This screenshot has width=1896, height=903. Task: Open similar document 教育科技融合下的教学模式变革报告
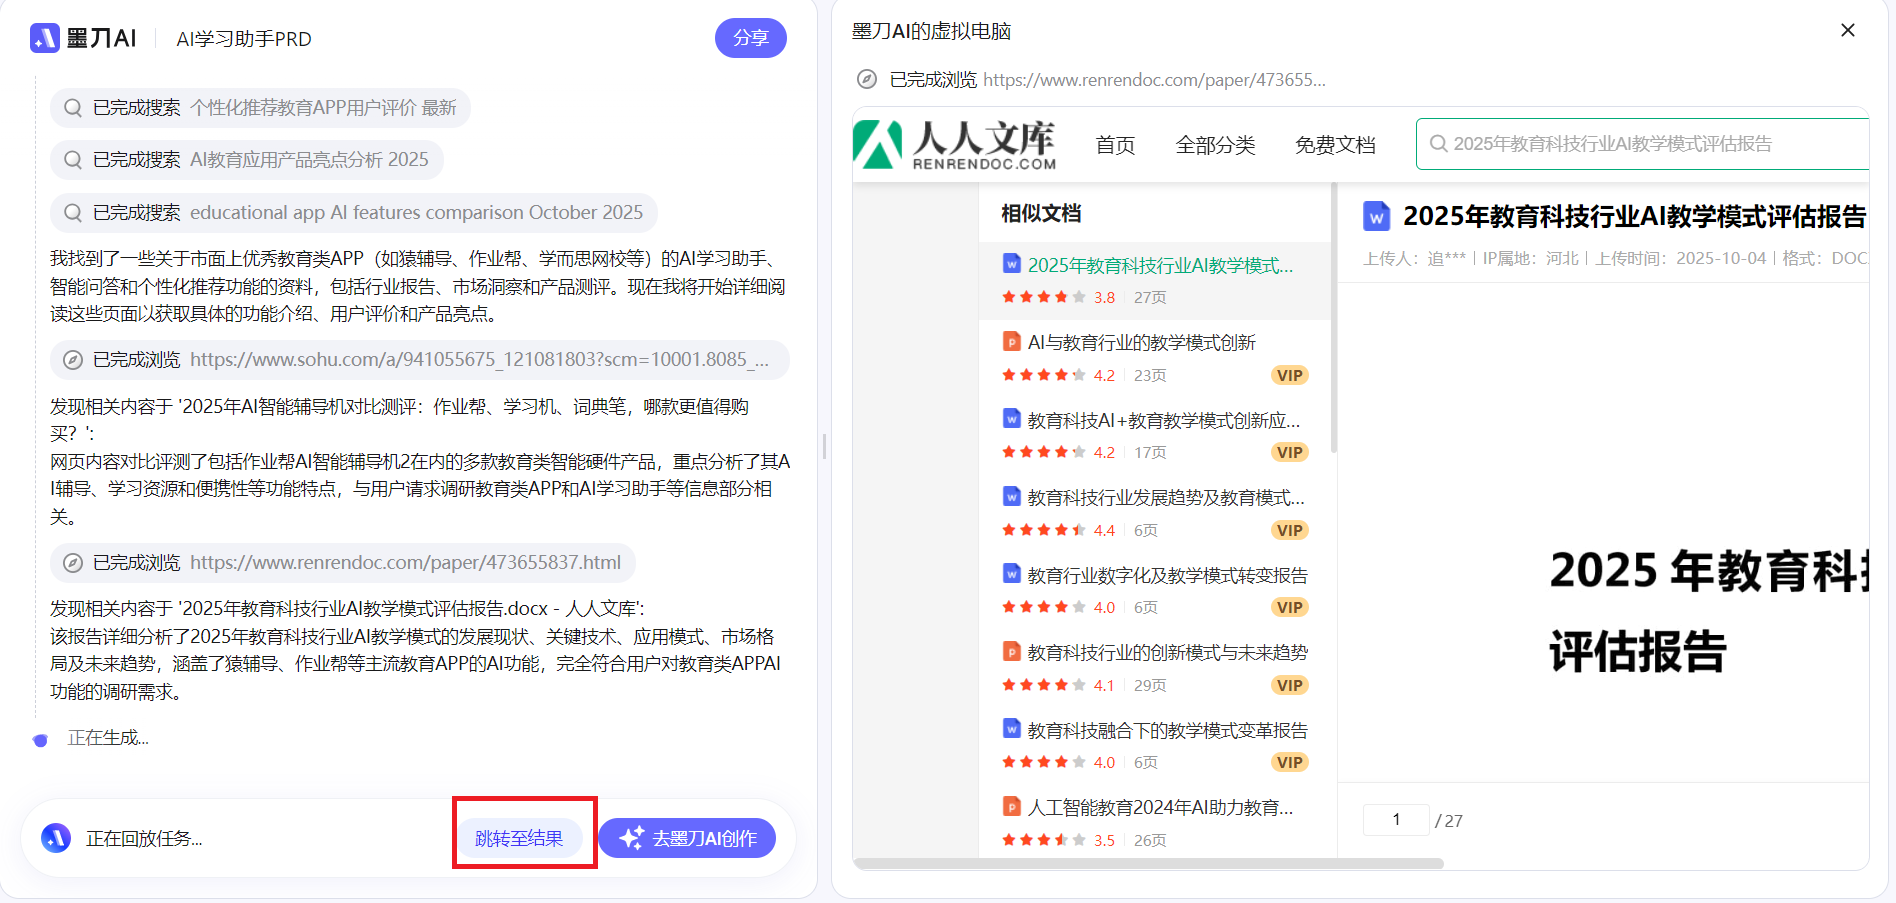tap(1167, 730)
